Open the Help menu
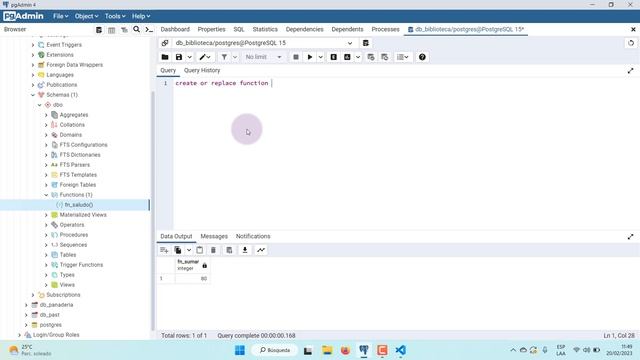The height and width of the screenshot is (360, 640). pyautogui.click(x=141, y=16)
